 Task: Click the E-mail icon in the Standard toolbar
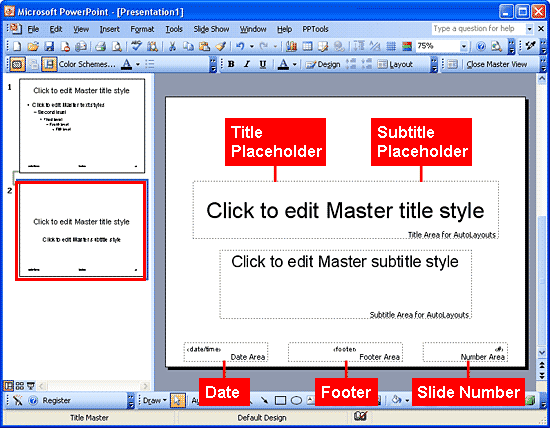tap(81, 46)
